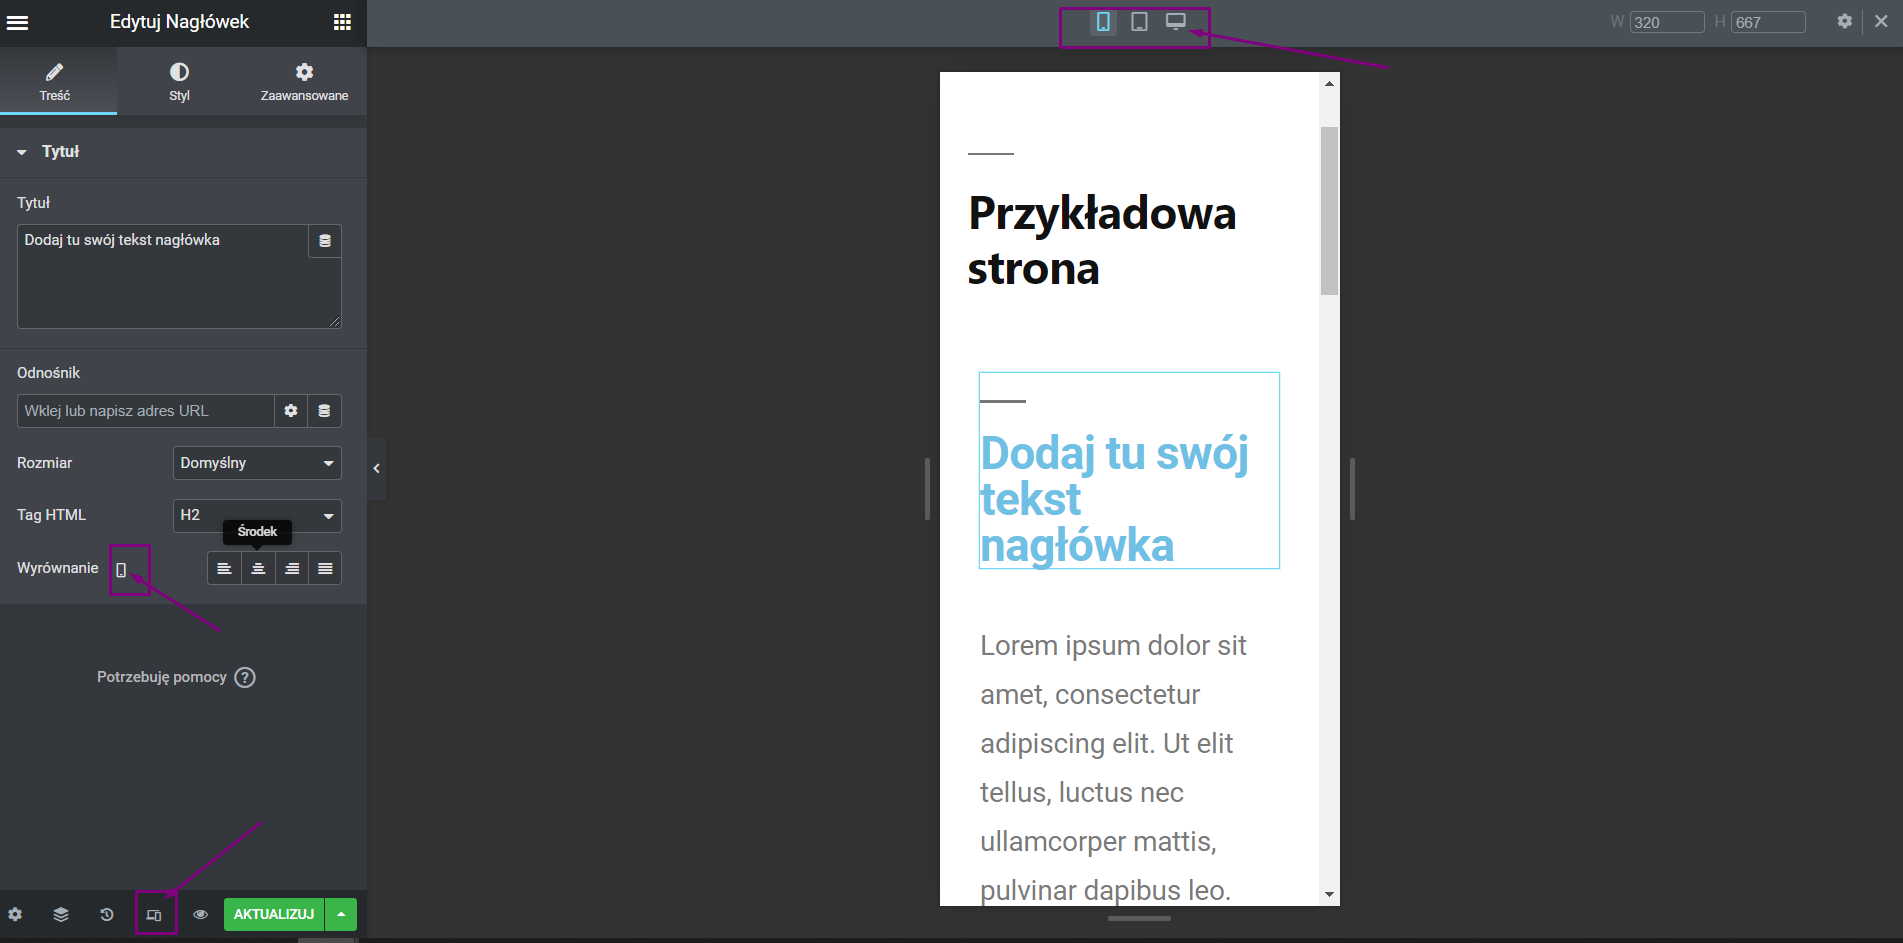
Task: Switch to the Styl tab
Action: [179, 81]
